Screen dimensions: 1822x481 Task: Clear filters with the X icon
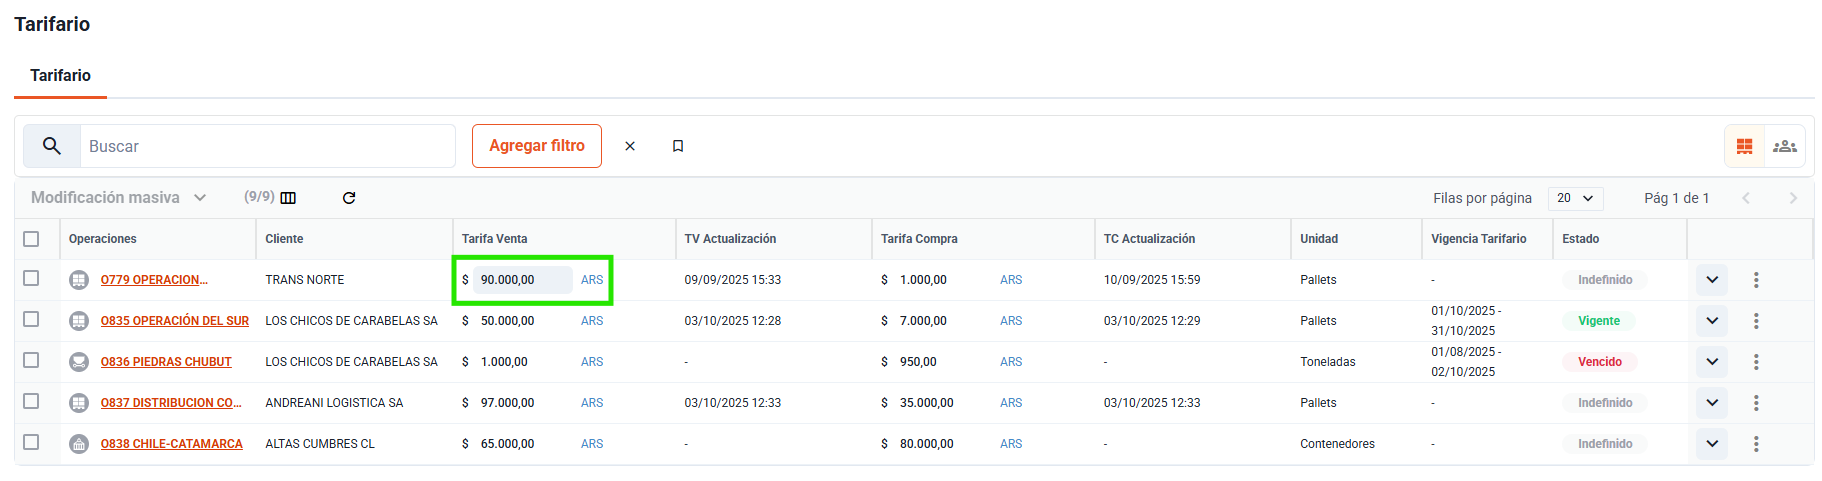click(630, 146)
